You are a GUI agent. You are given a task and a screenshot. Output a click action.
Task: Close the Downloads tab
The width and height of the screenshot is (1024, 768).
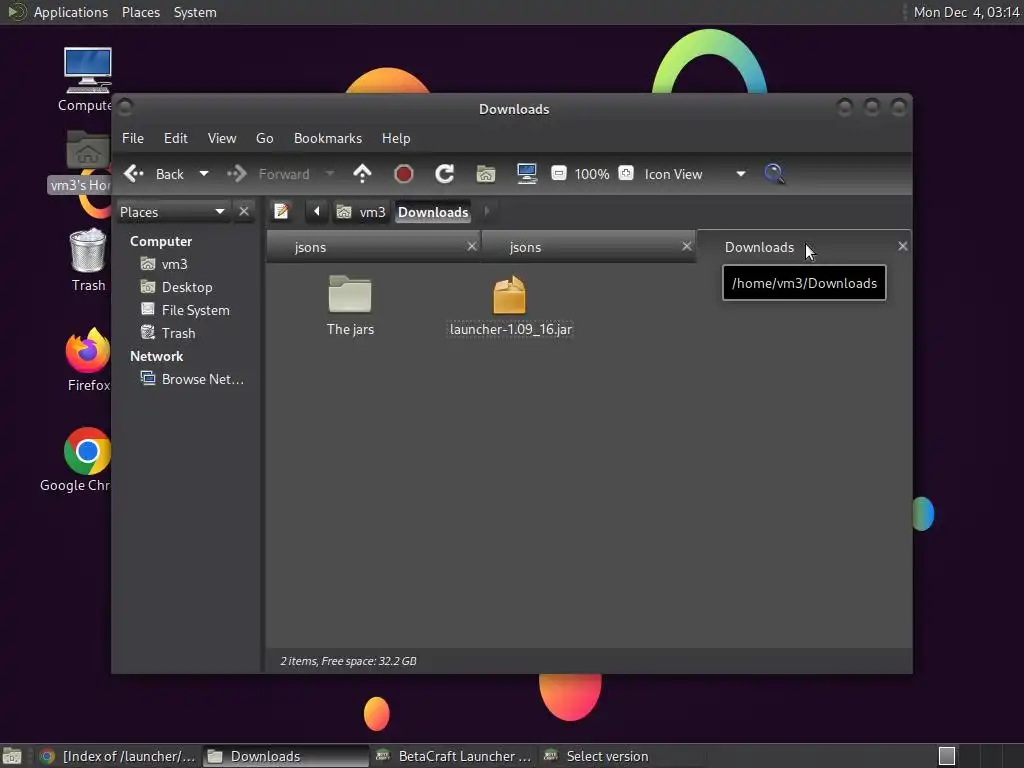[x=903, y=246]
